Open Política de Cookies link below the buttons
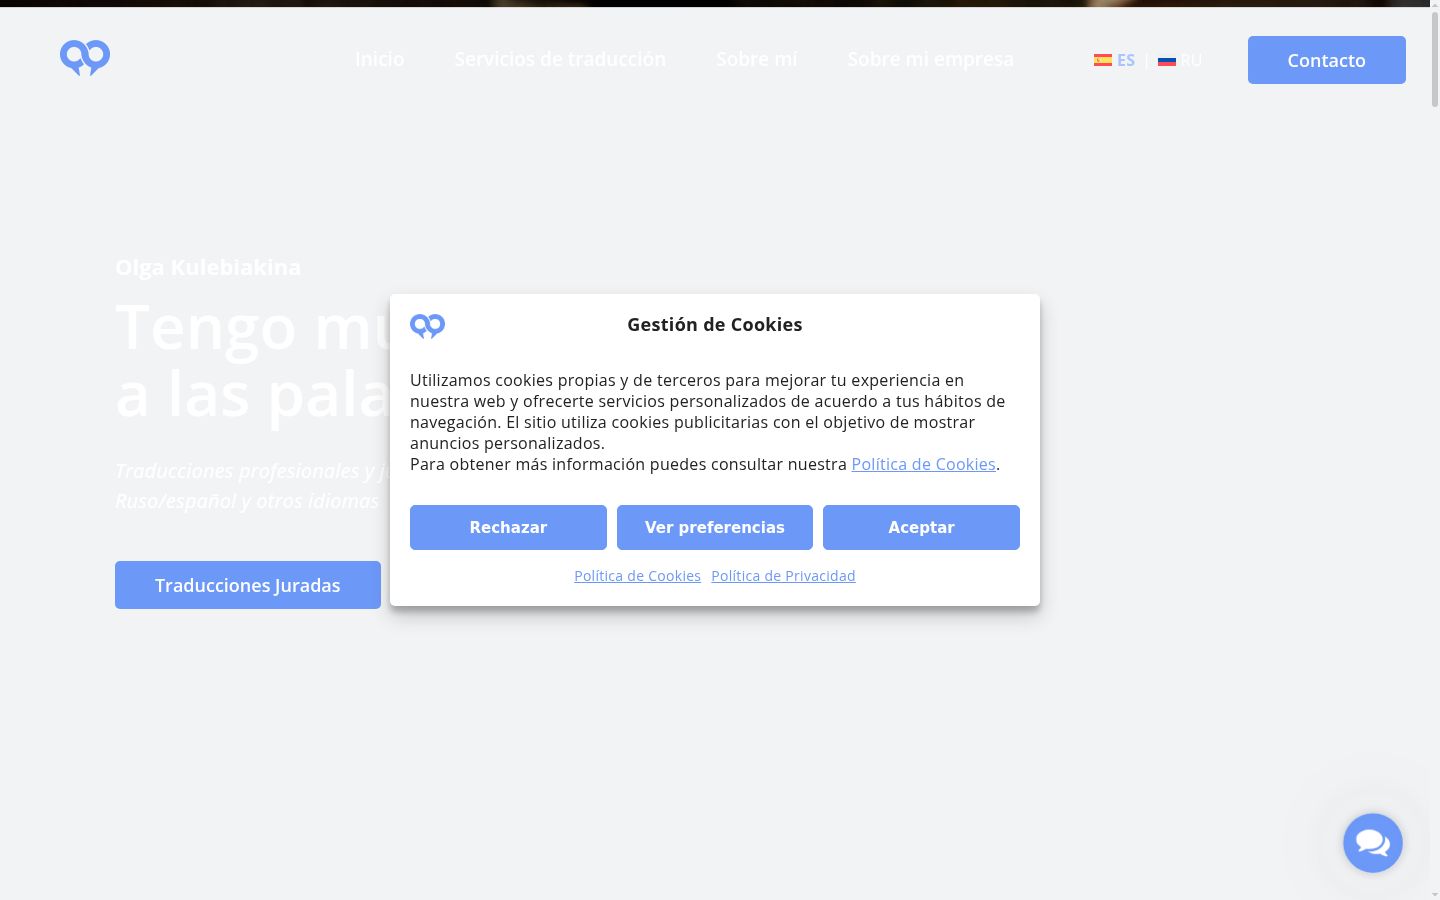 637,576
